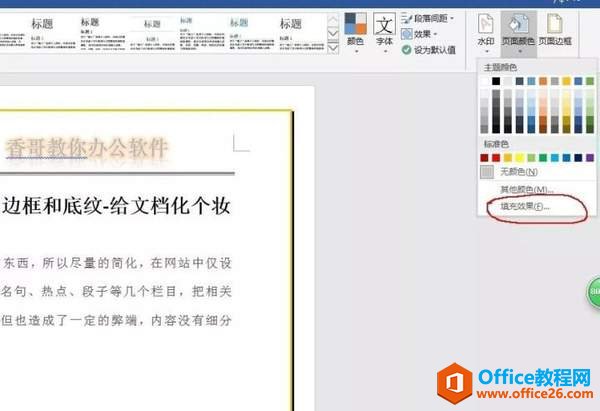Select orange standard color swatch
The width and height of the screenshot is (600, 411).
[508, 158]
